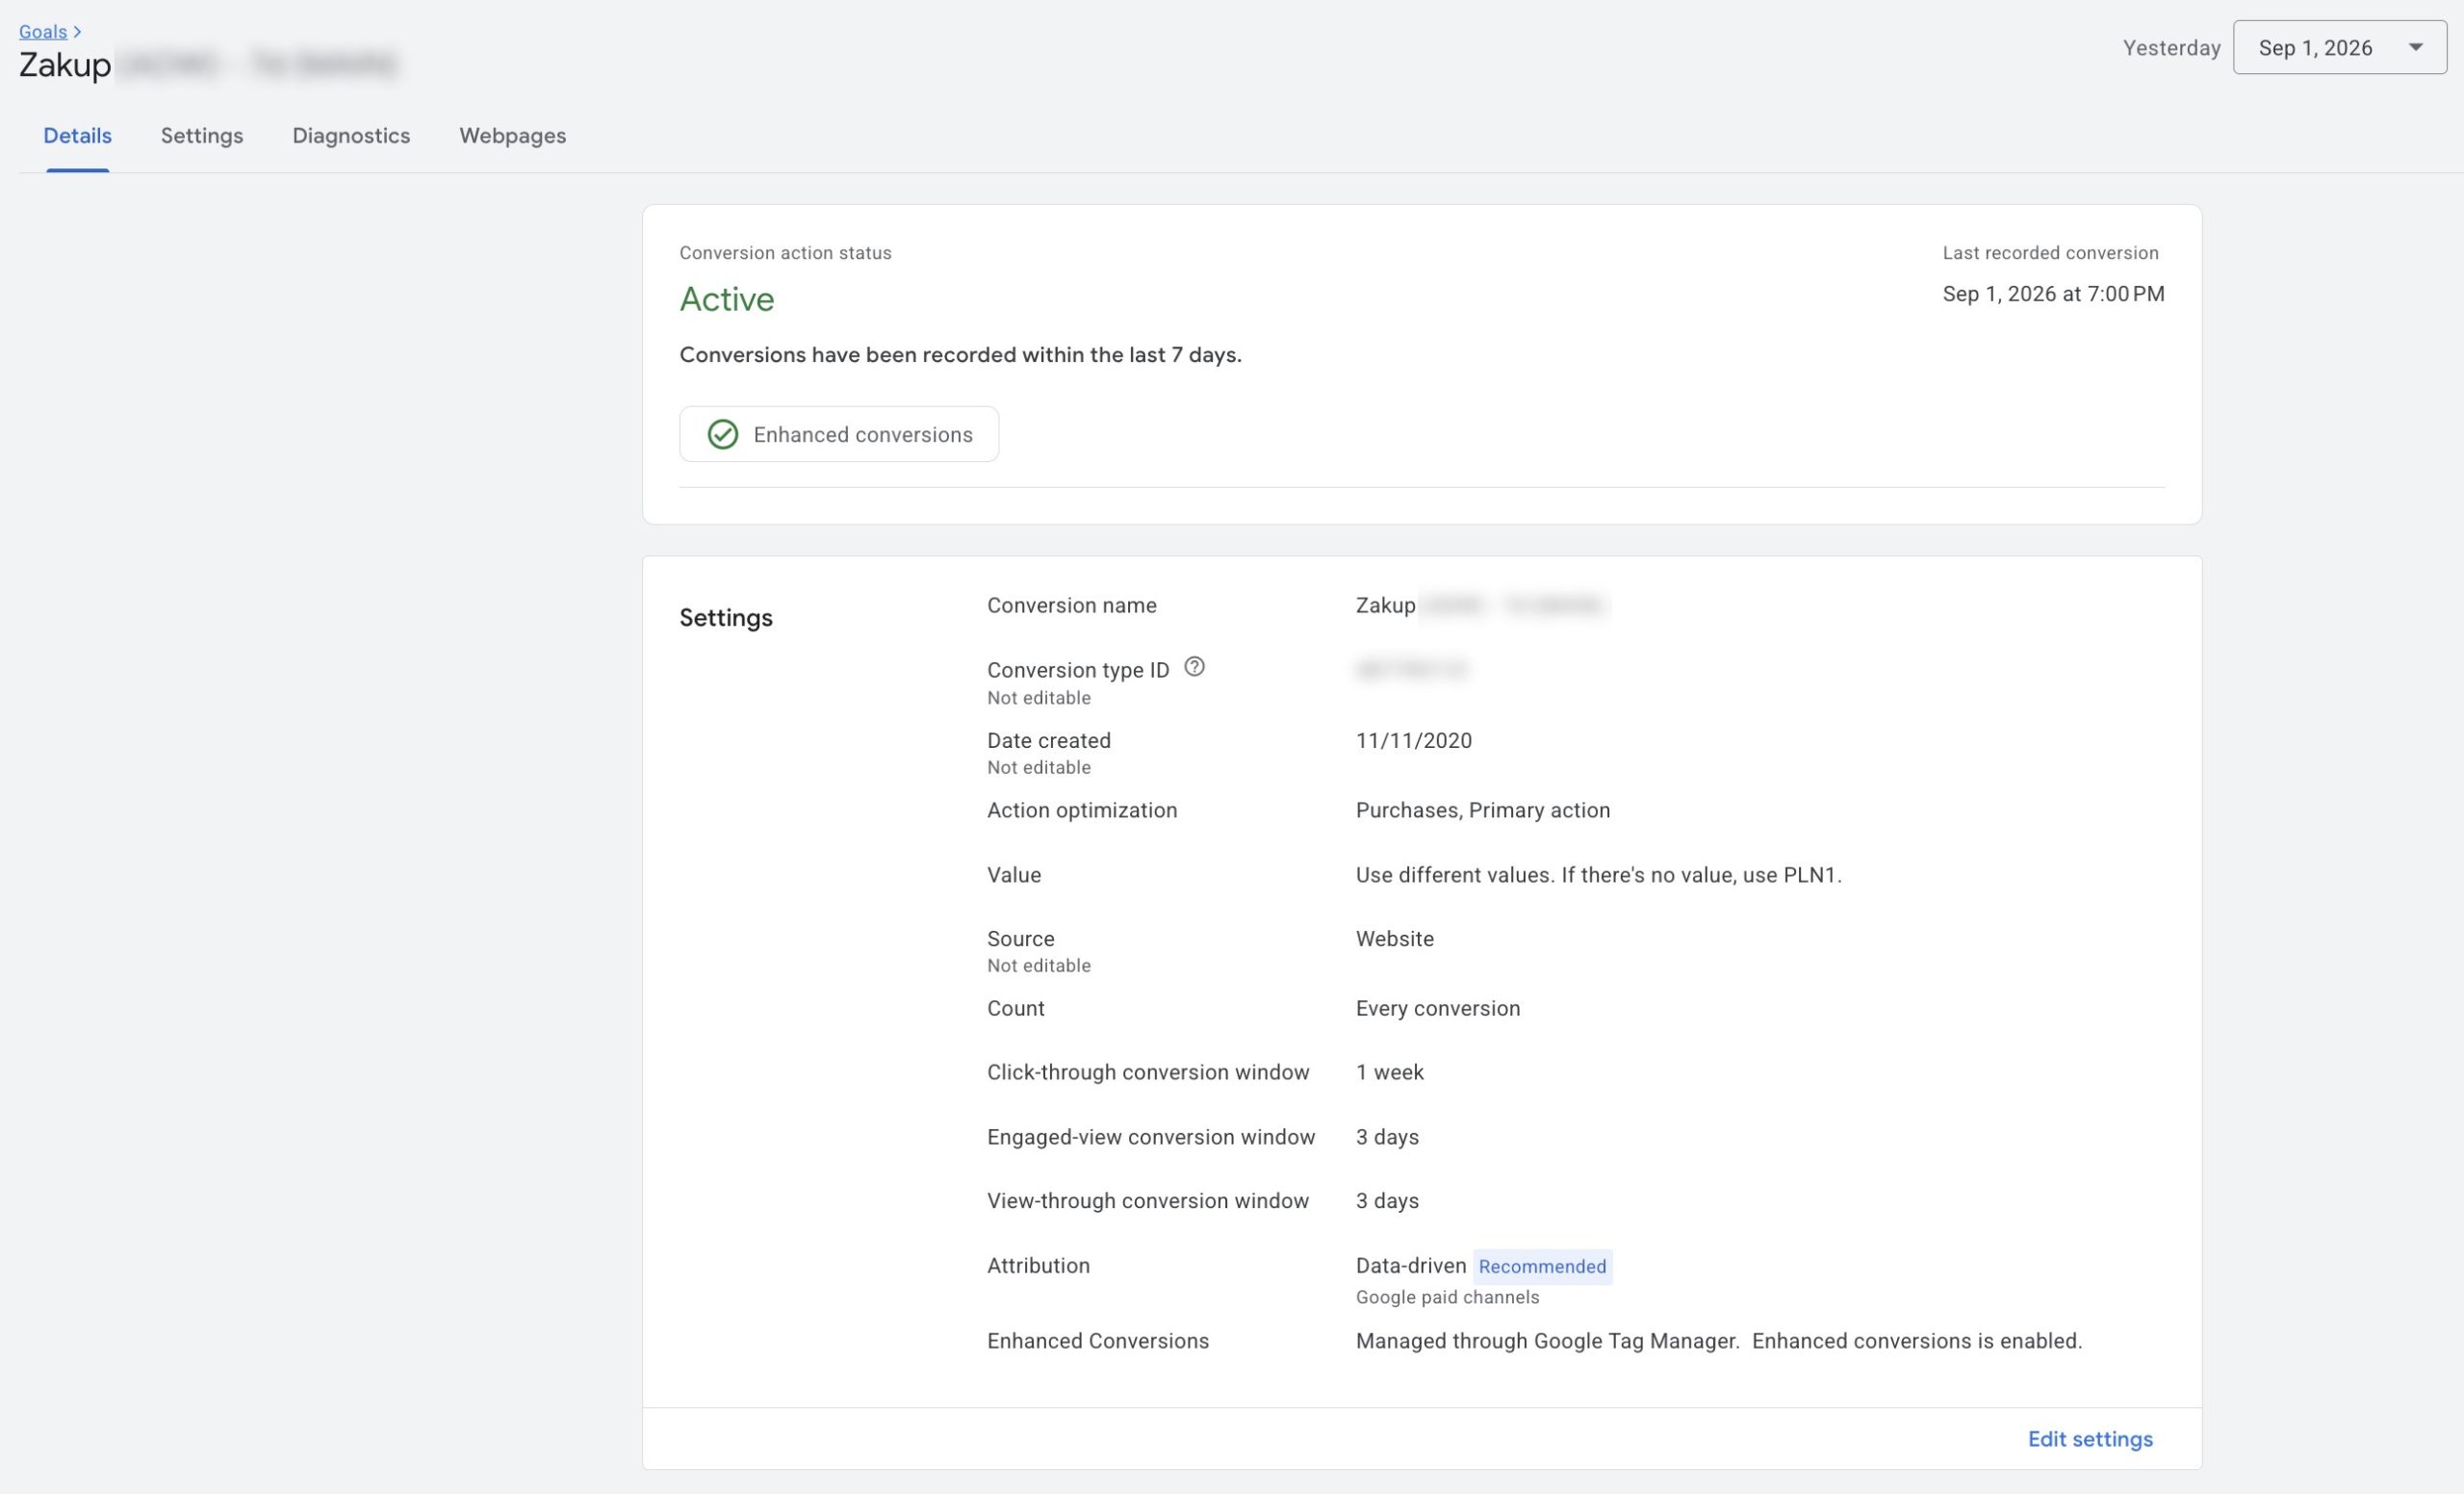Click the Enhanced conversions status chip

pyautogui.click(x=839, y=434)
